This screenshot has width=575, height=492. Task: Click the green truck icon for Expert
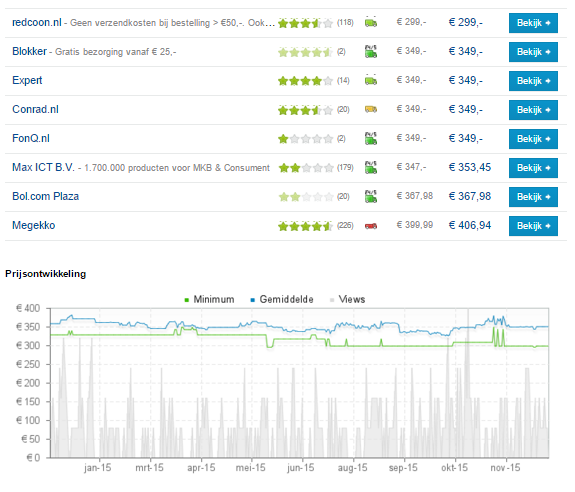[371, 81]
